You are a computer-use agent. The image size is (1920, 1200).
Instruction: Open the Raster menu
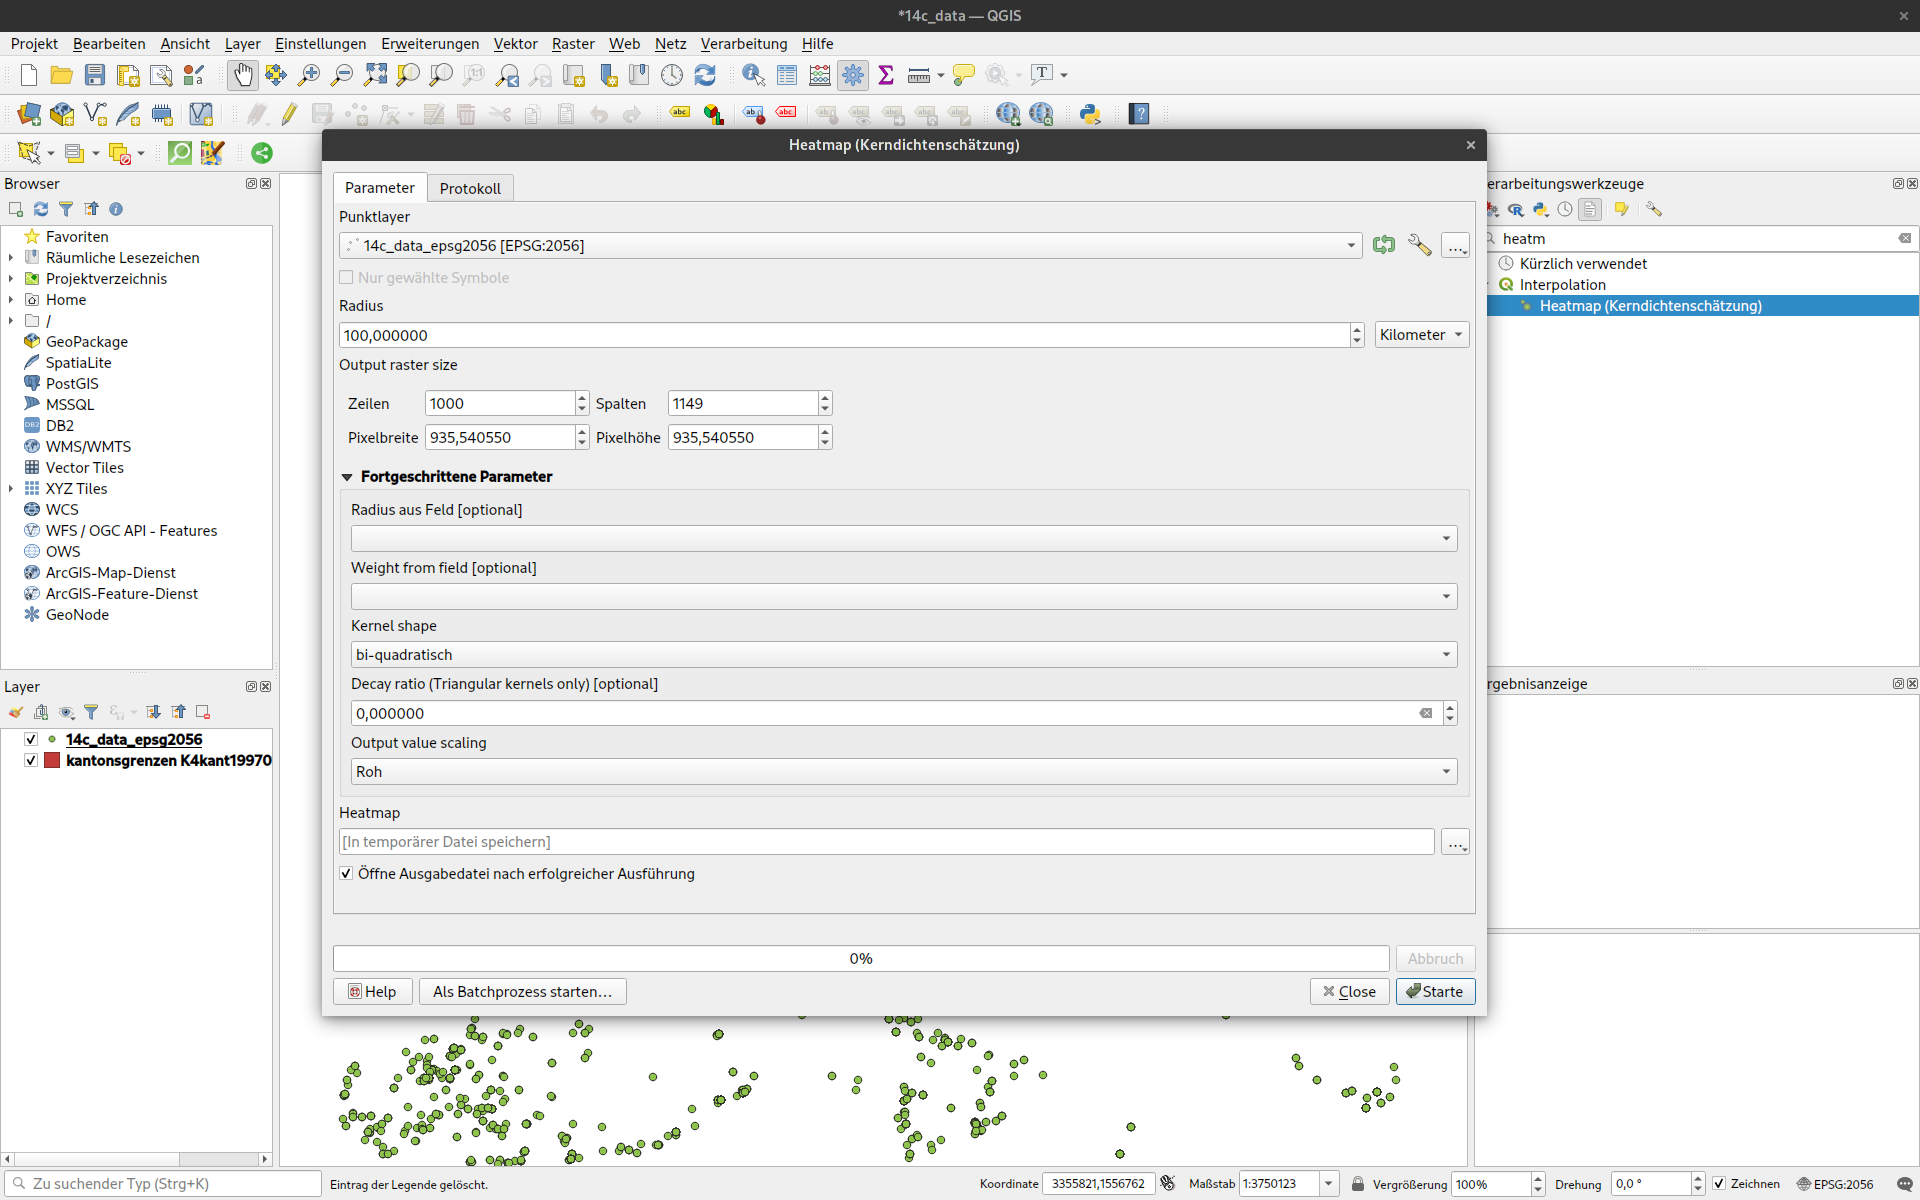[x=573, y=44]
